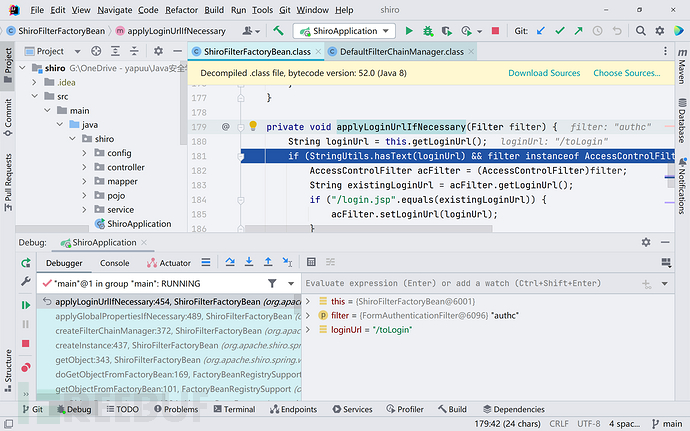The width and height of the screenshot is (690, 431).
Task: Expand the controller package
Action: (x=84, y=167)
